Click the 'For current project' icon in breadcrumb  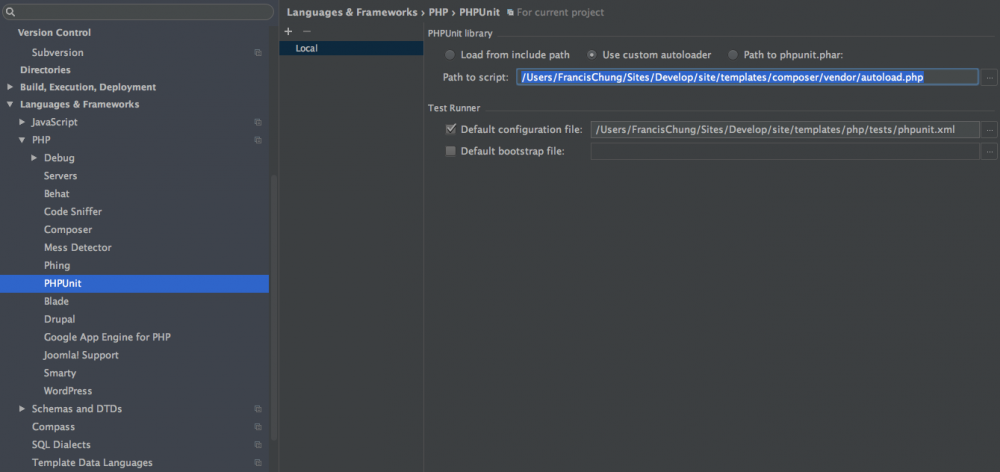tap(510, 12)
